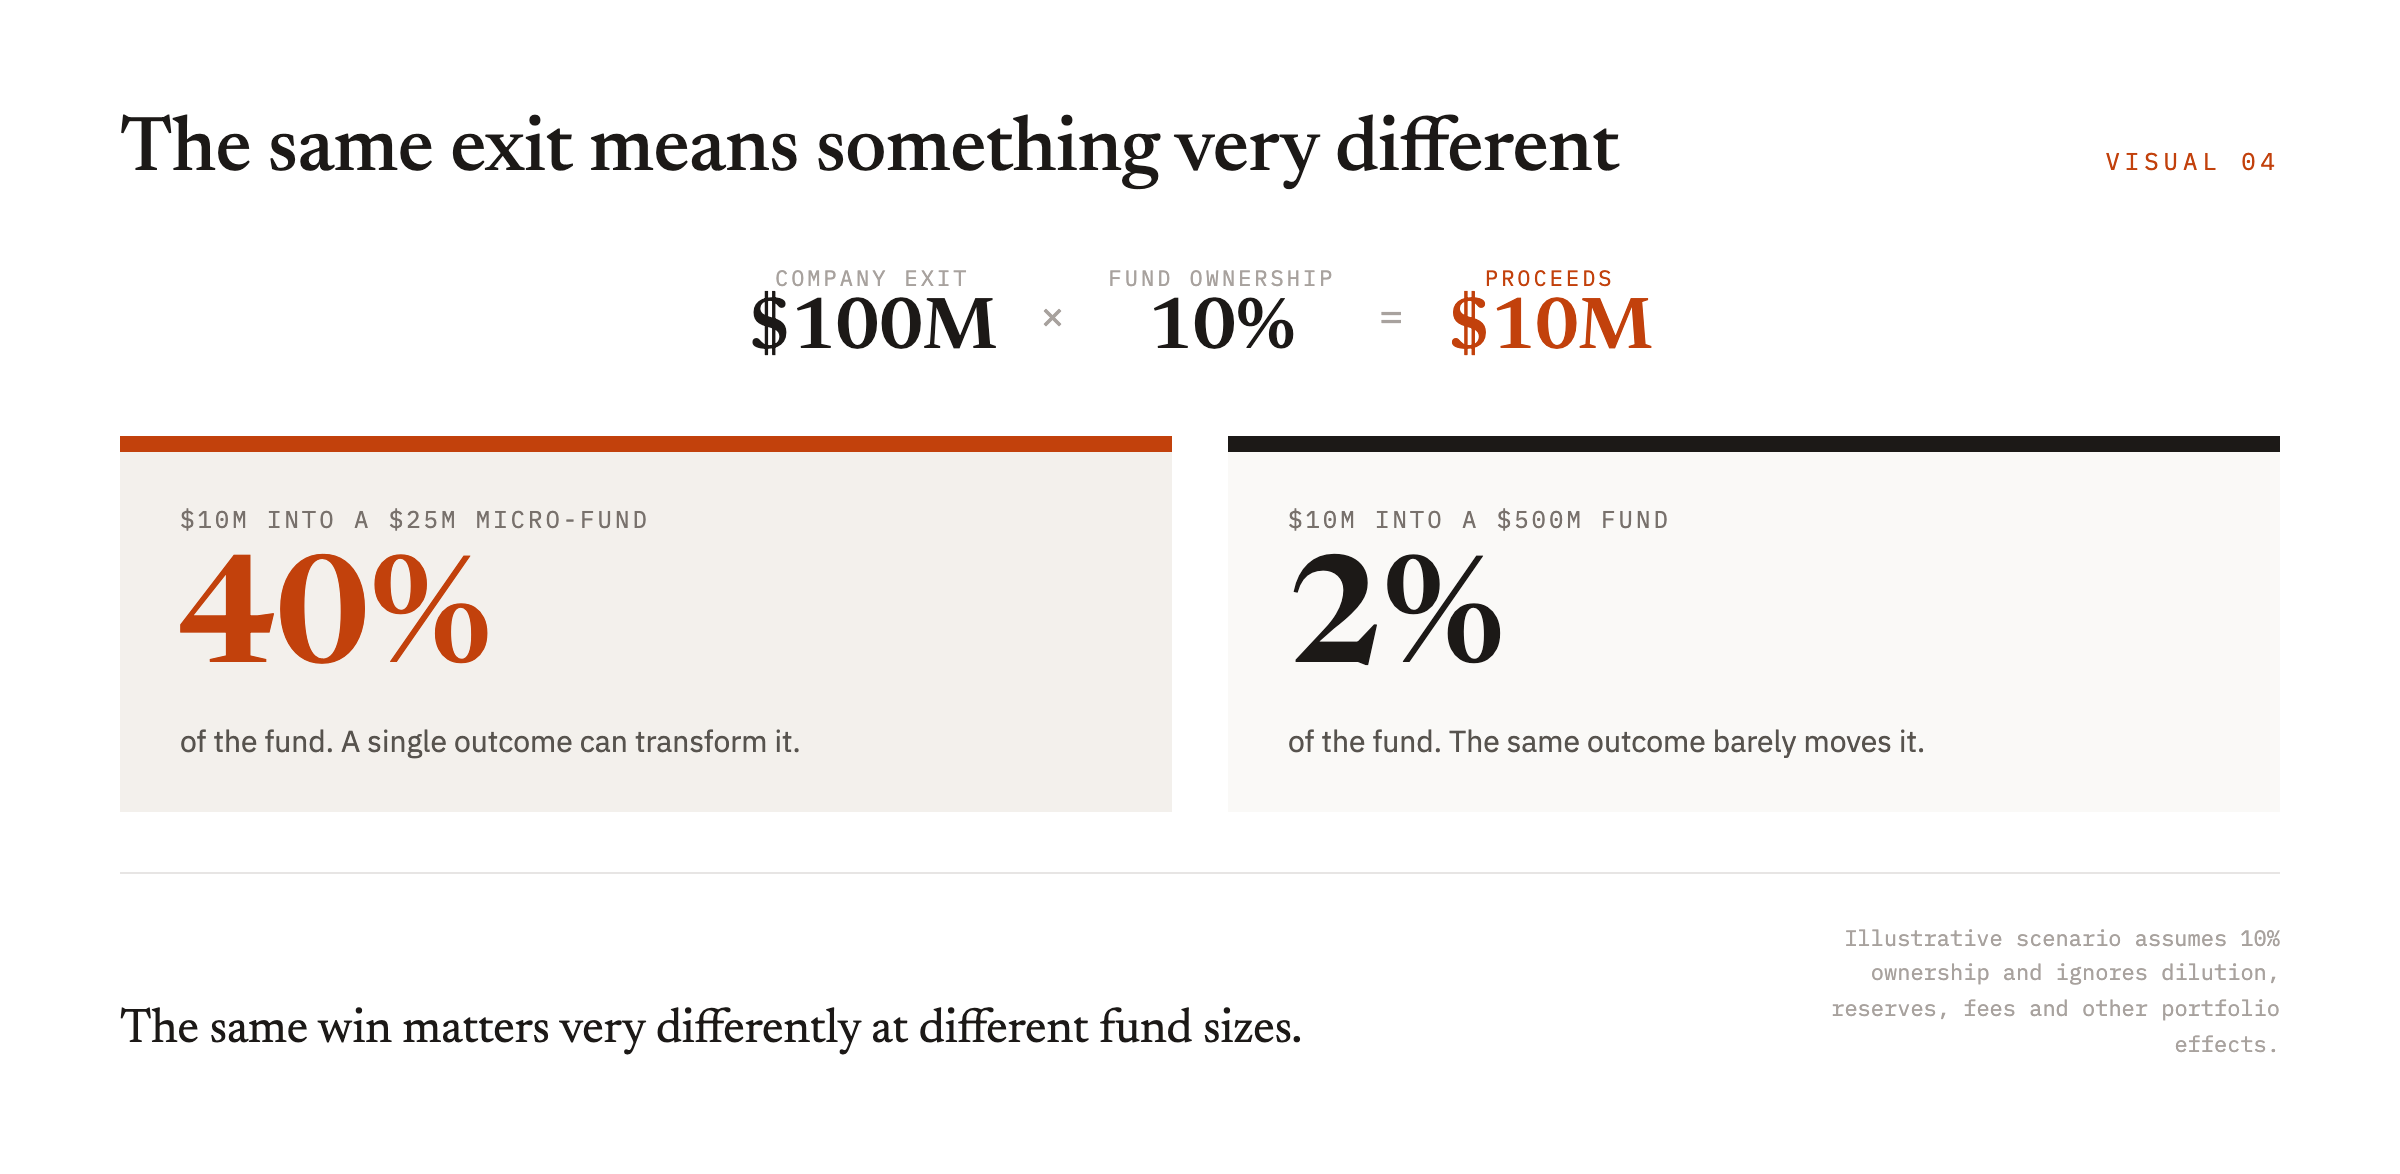Screen dimensions: 2400x1174
Task: Click the large 40% figure
Action: tap(334, 610)
